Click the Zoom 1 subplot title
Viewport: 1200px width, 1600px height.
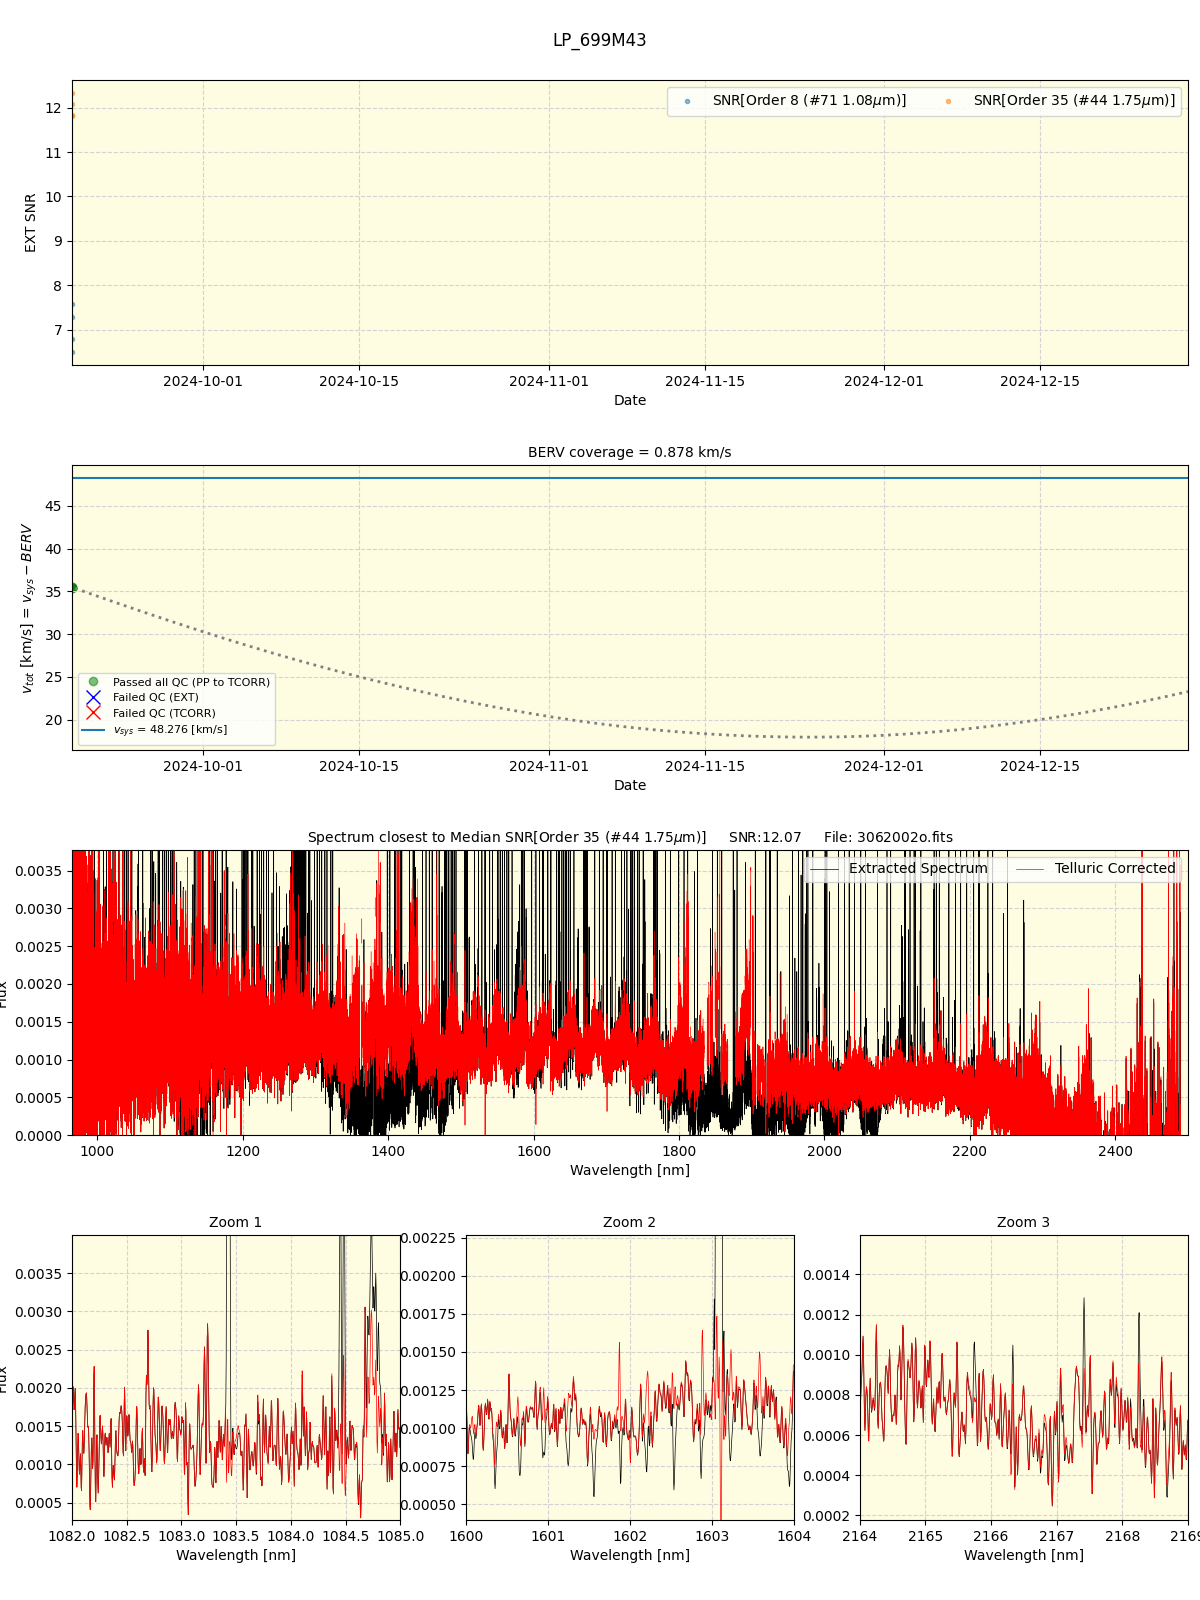click(235, 1223)
